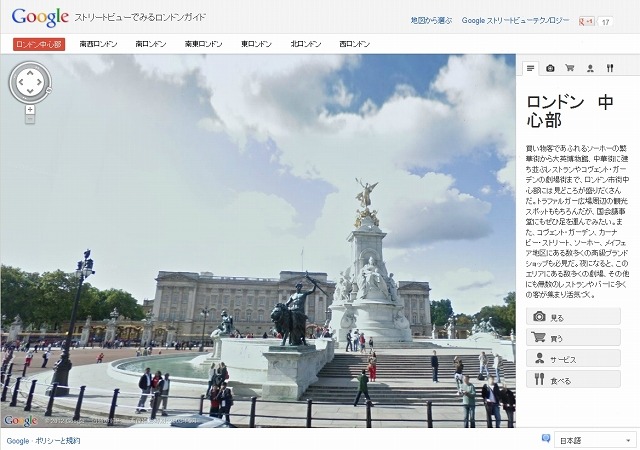Open the 地図から選ぶ link

431,20
